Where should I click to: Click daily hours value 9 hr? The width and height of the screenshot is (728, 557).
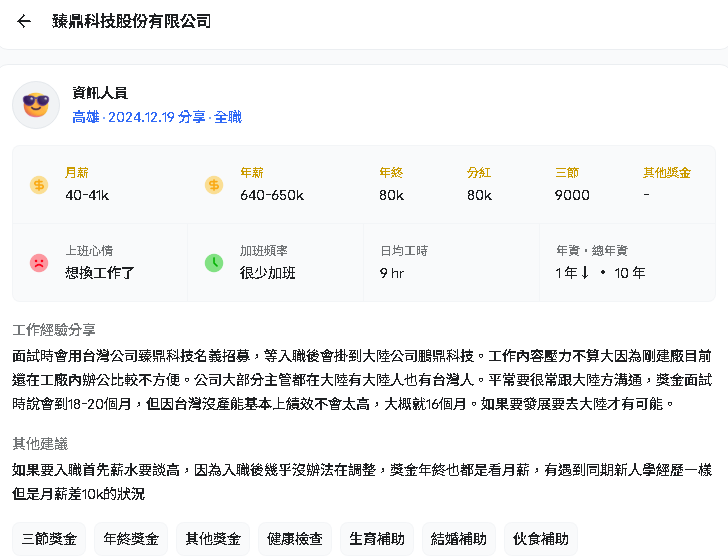[392, 273]
